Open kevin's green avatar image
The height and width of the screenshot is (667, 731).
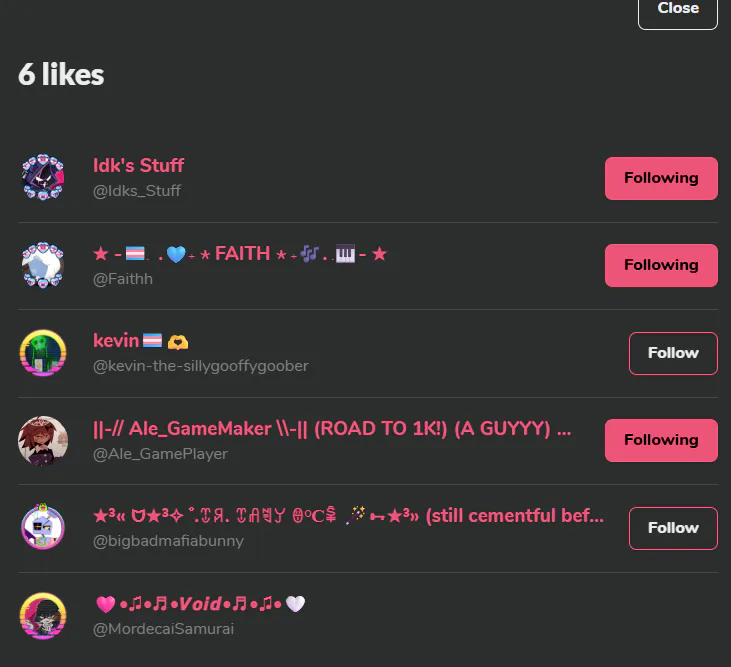coord(43,353)
